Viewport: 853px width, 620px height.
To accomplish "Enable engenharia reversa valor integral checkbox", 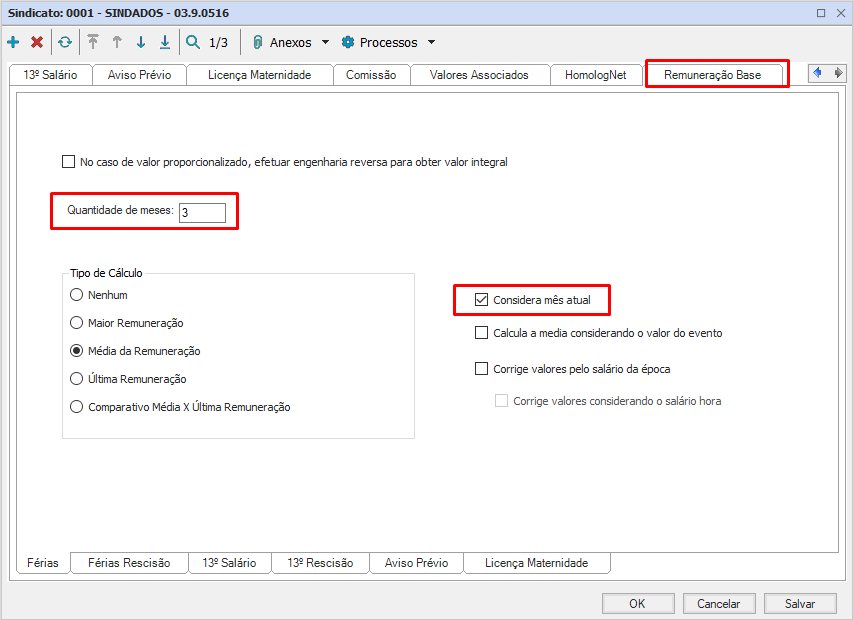I will (x=69, y=162).
